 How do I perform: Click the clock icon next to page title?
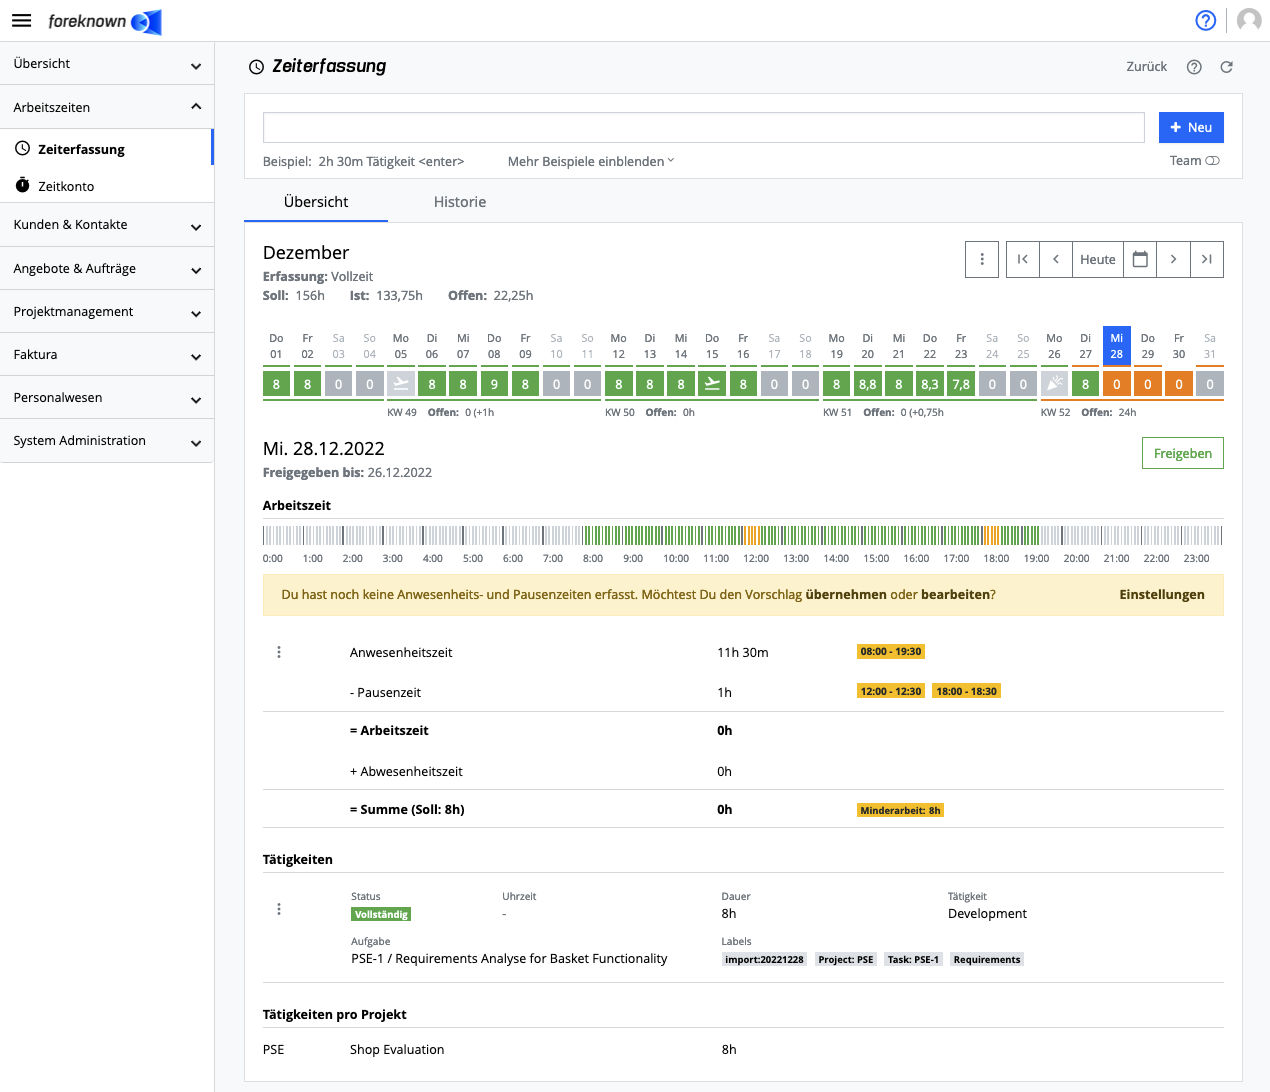[256, 67]
